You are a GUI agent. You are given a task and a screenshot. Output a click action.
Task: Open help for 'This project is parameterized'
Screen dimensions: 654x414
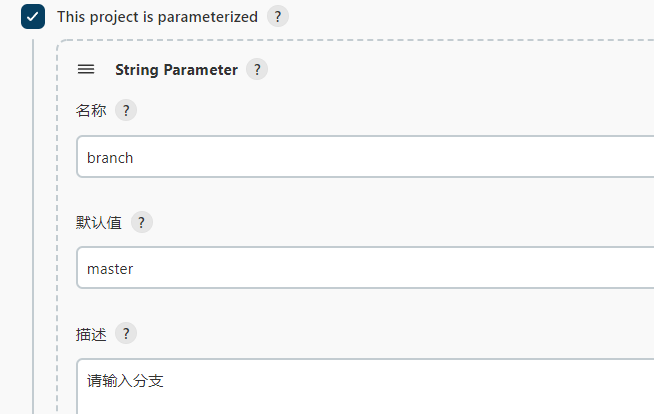(278, 17)
